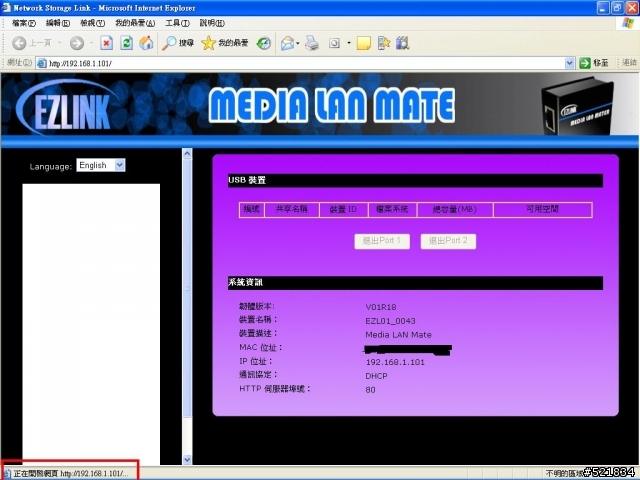
Task: Click the frame scrollbar up arrow
Action: (x=187, y=153)
